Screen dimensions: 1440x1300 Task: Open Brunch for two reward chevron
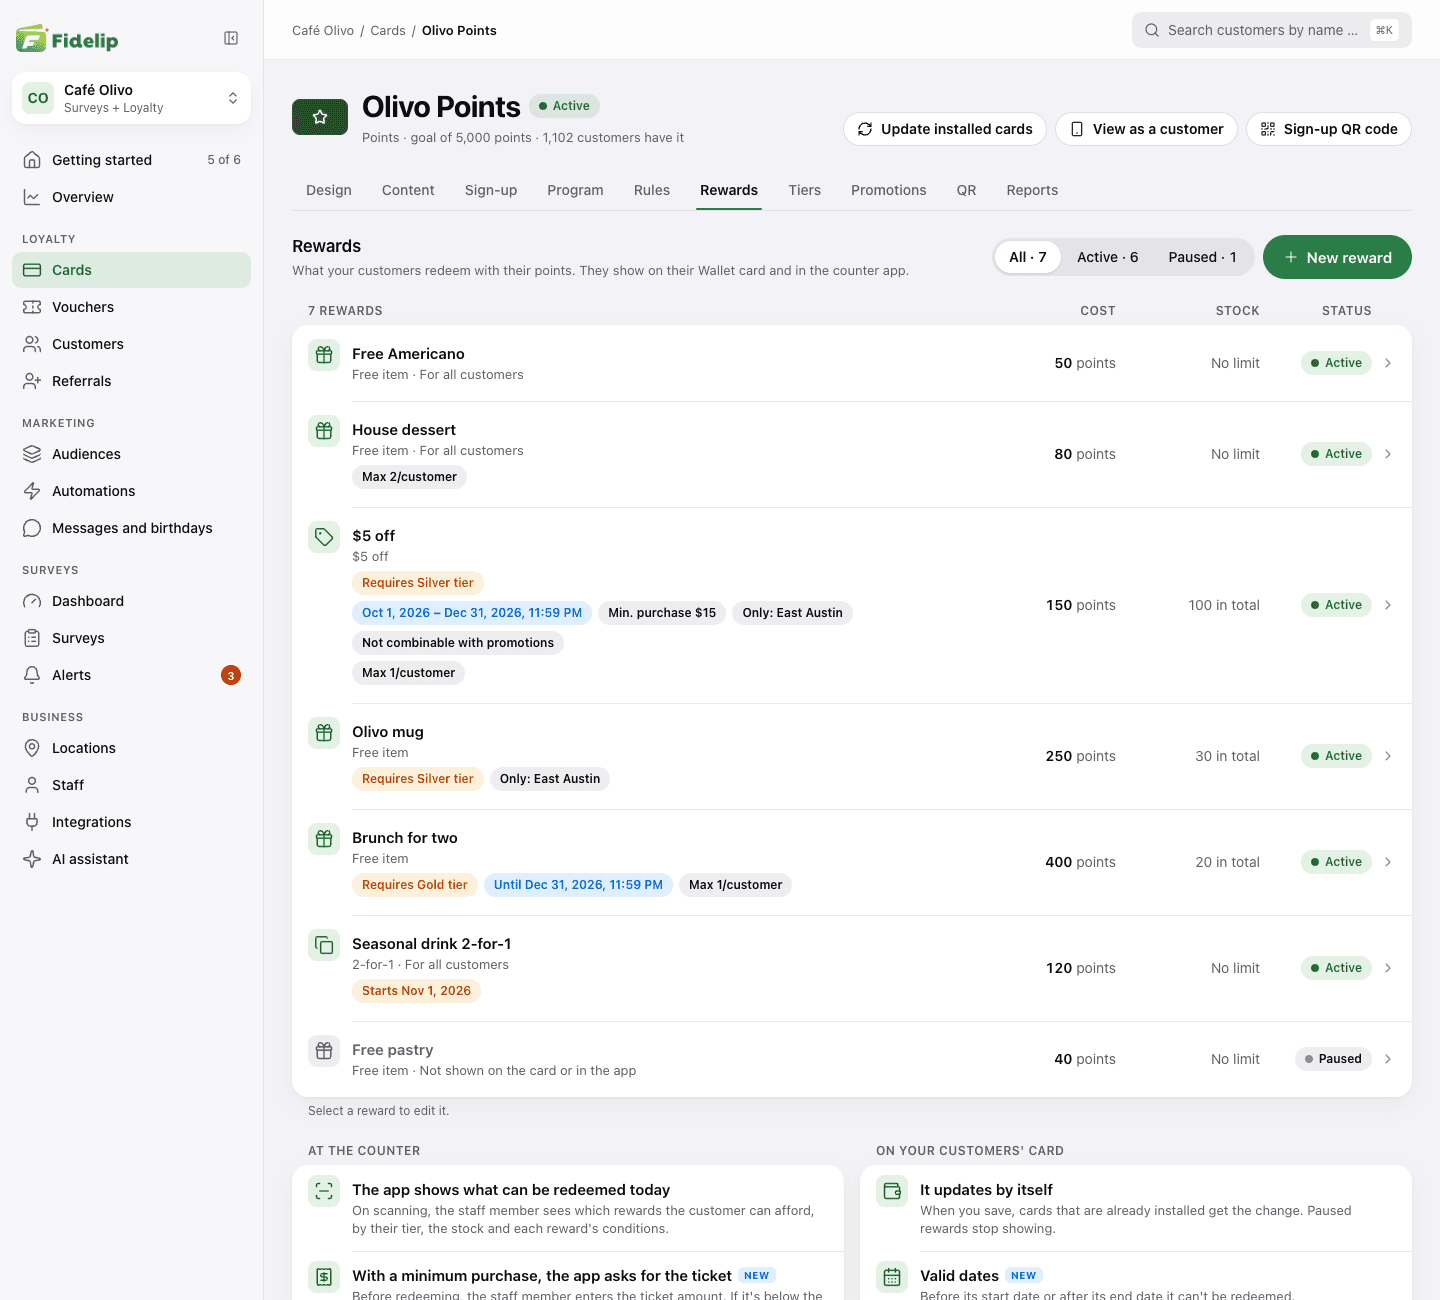click(x=1388, y=862)
